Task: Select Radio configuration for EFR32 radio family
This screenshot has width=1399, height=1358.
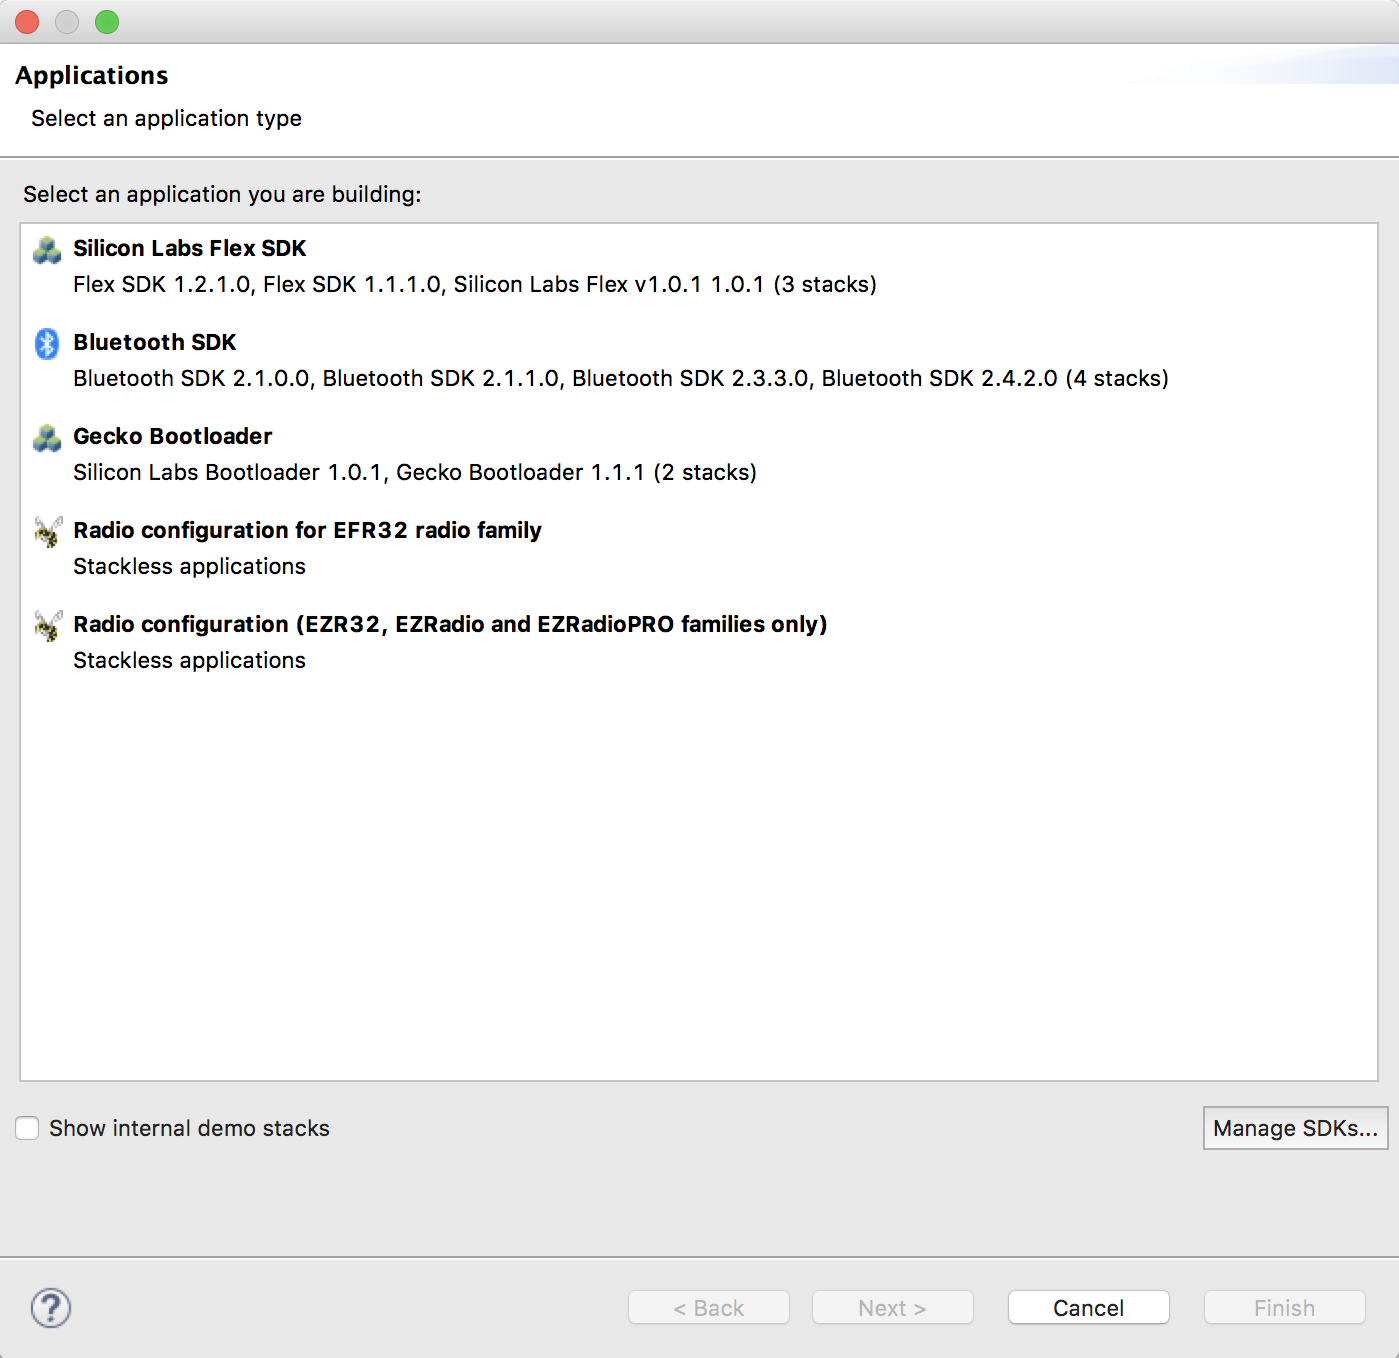Action: [x=307, y=530]
